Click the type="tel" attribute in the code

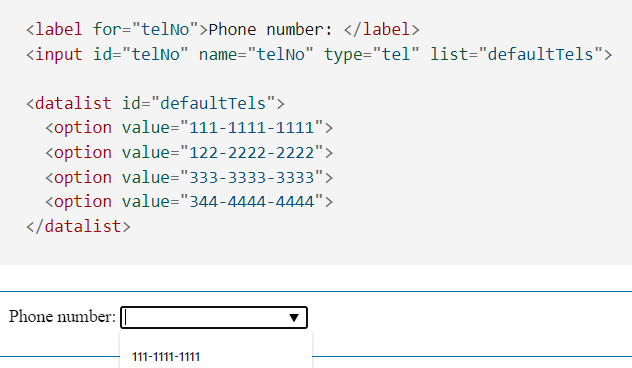tap(372, 54)
